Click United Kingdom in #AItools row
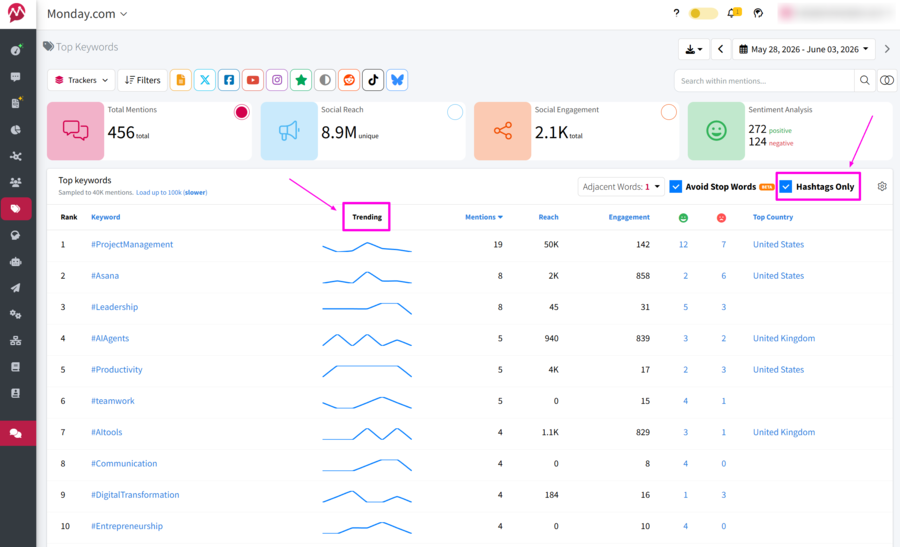900x547 pixels. point(783,432)
